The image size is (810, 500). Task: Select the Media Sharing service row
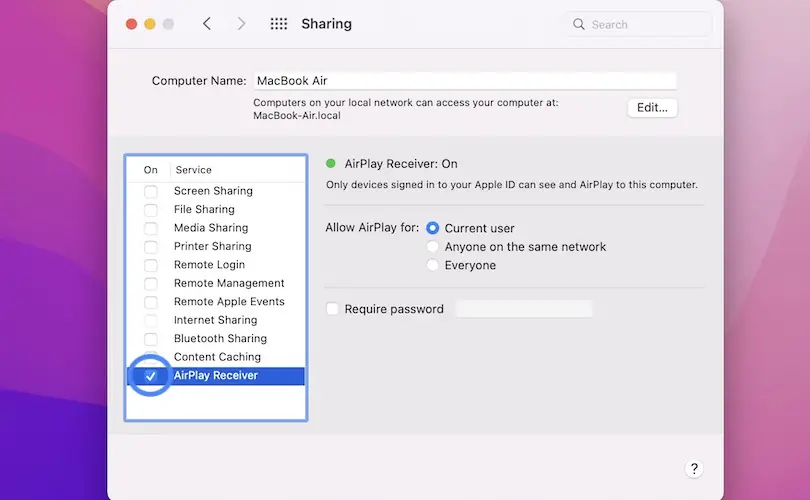211,228
